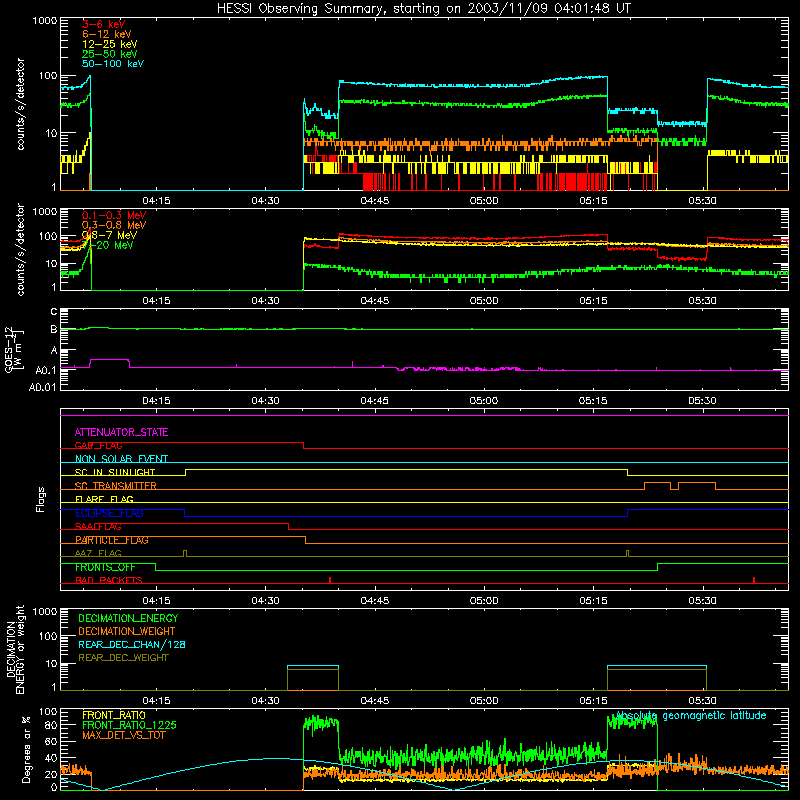Select the yellow 12-25 keV legend label
The image size is (800, 800).
(x=109, y=44)
